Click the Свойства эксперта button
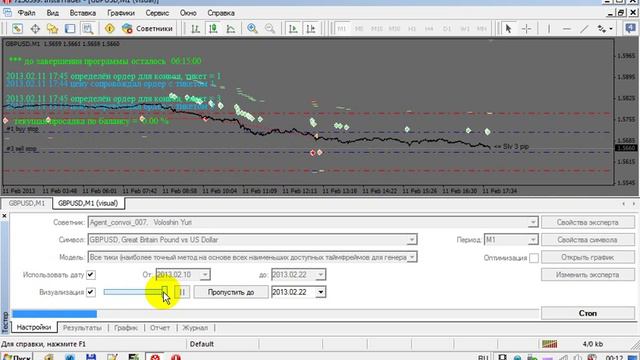Viewport: 640px width, 360px height. click(x=588, y=222)
